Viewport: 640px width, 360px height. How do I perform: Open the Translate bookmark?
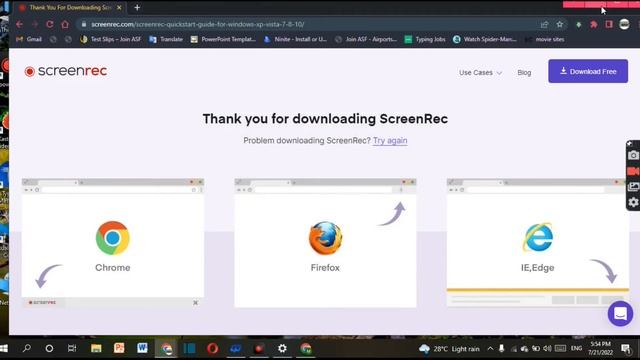tap(166, 39)
